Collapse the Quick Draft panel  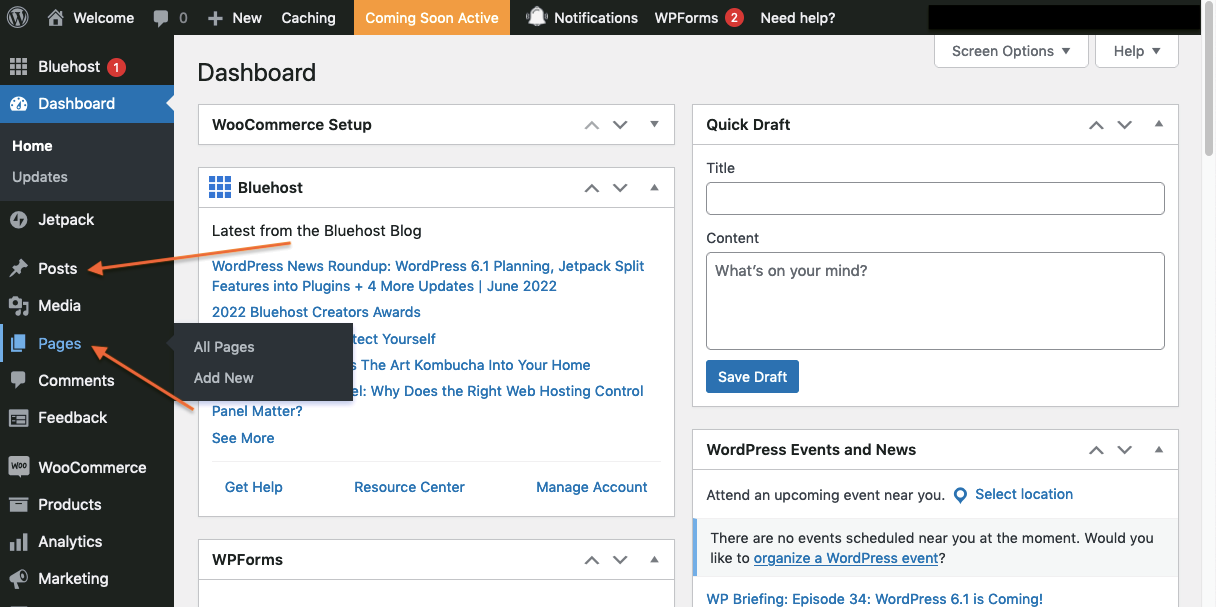(1159, 124)
